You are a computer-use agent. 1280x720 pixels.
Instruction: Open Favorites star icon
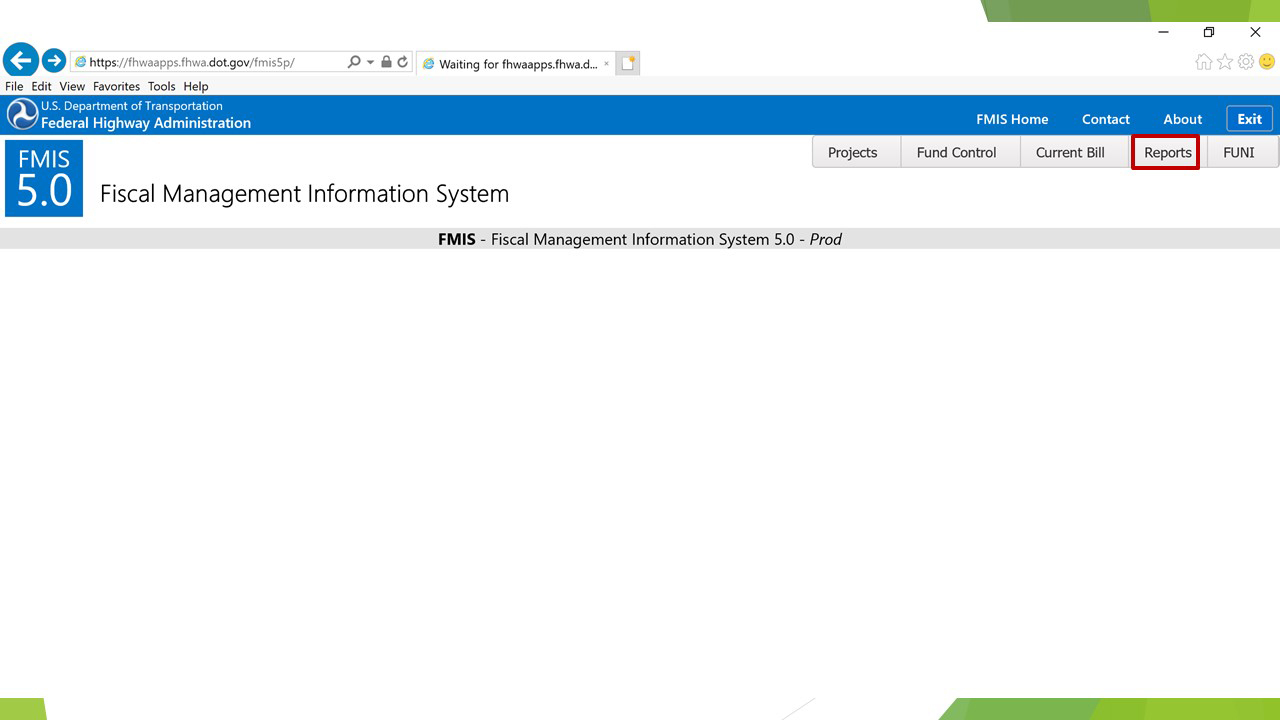[1225, 62]
